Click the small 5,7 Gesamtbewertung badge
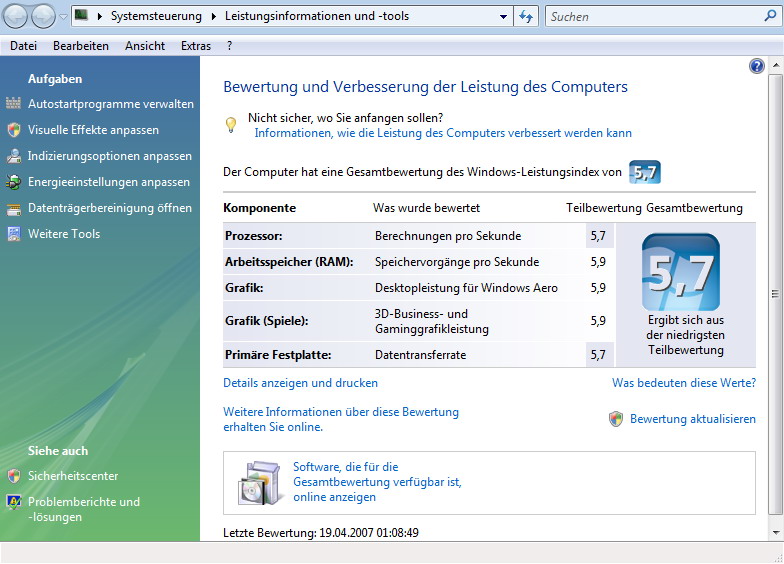The width and height of the screenshot is (784, 564). 644,172
